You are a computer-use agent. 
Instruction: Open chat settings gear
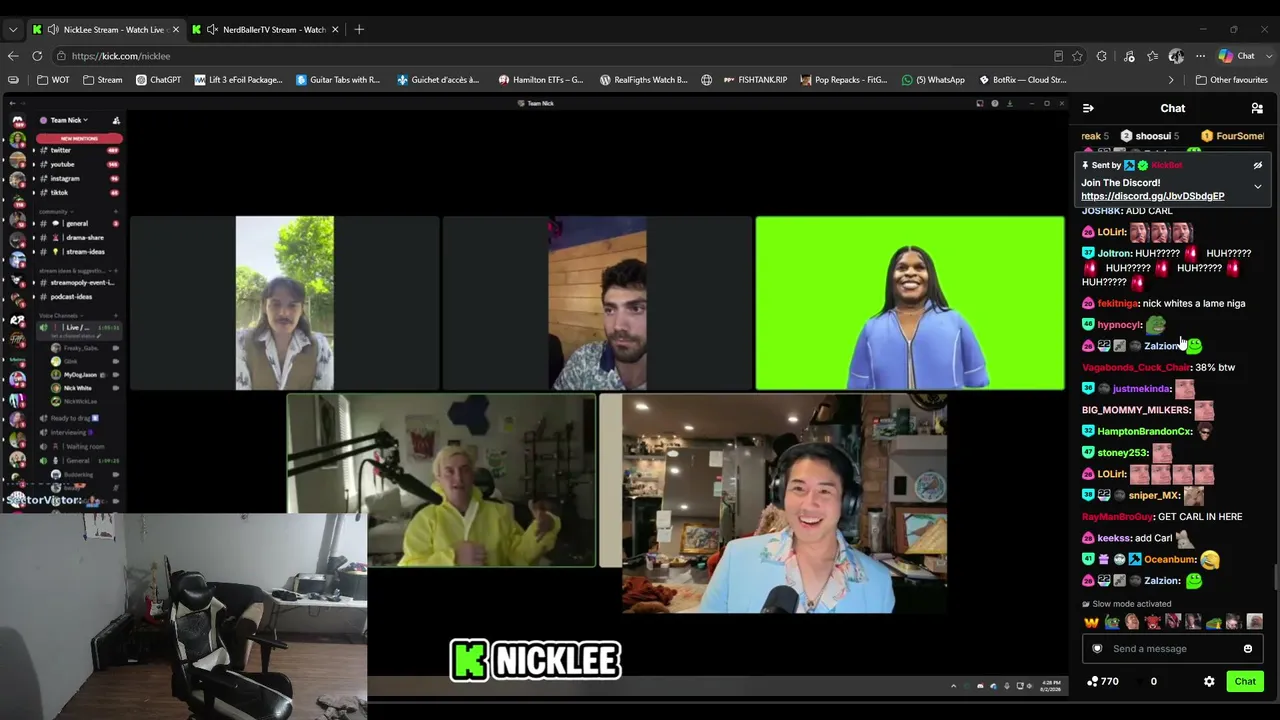click(1209, 682)
